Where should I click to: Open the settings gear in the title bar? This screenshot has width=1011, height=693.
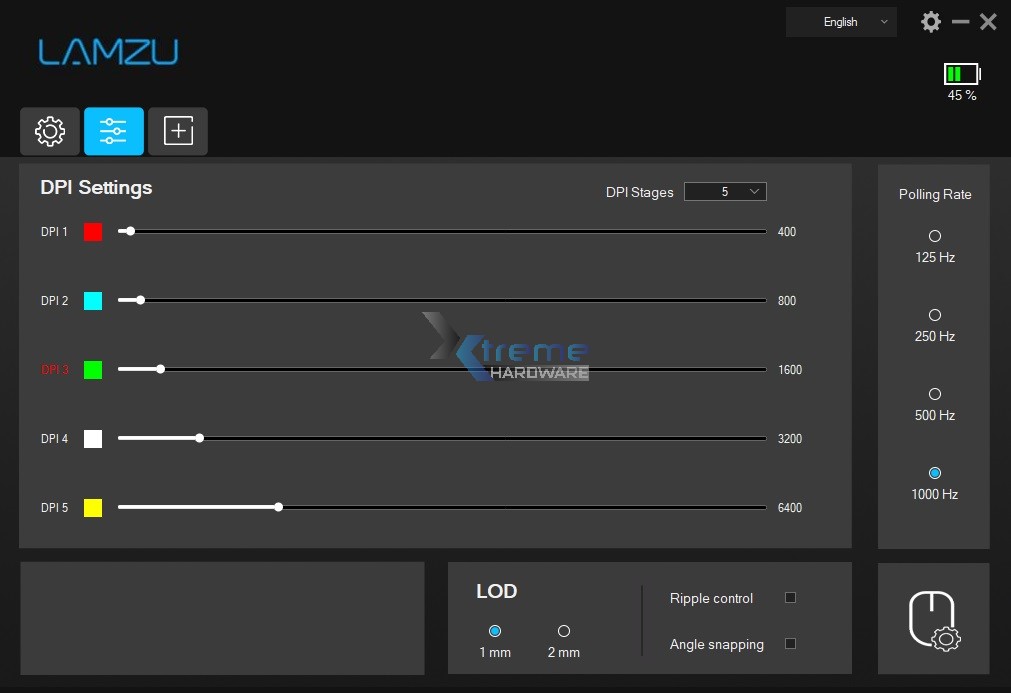point(930,21)
